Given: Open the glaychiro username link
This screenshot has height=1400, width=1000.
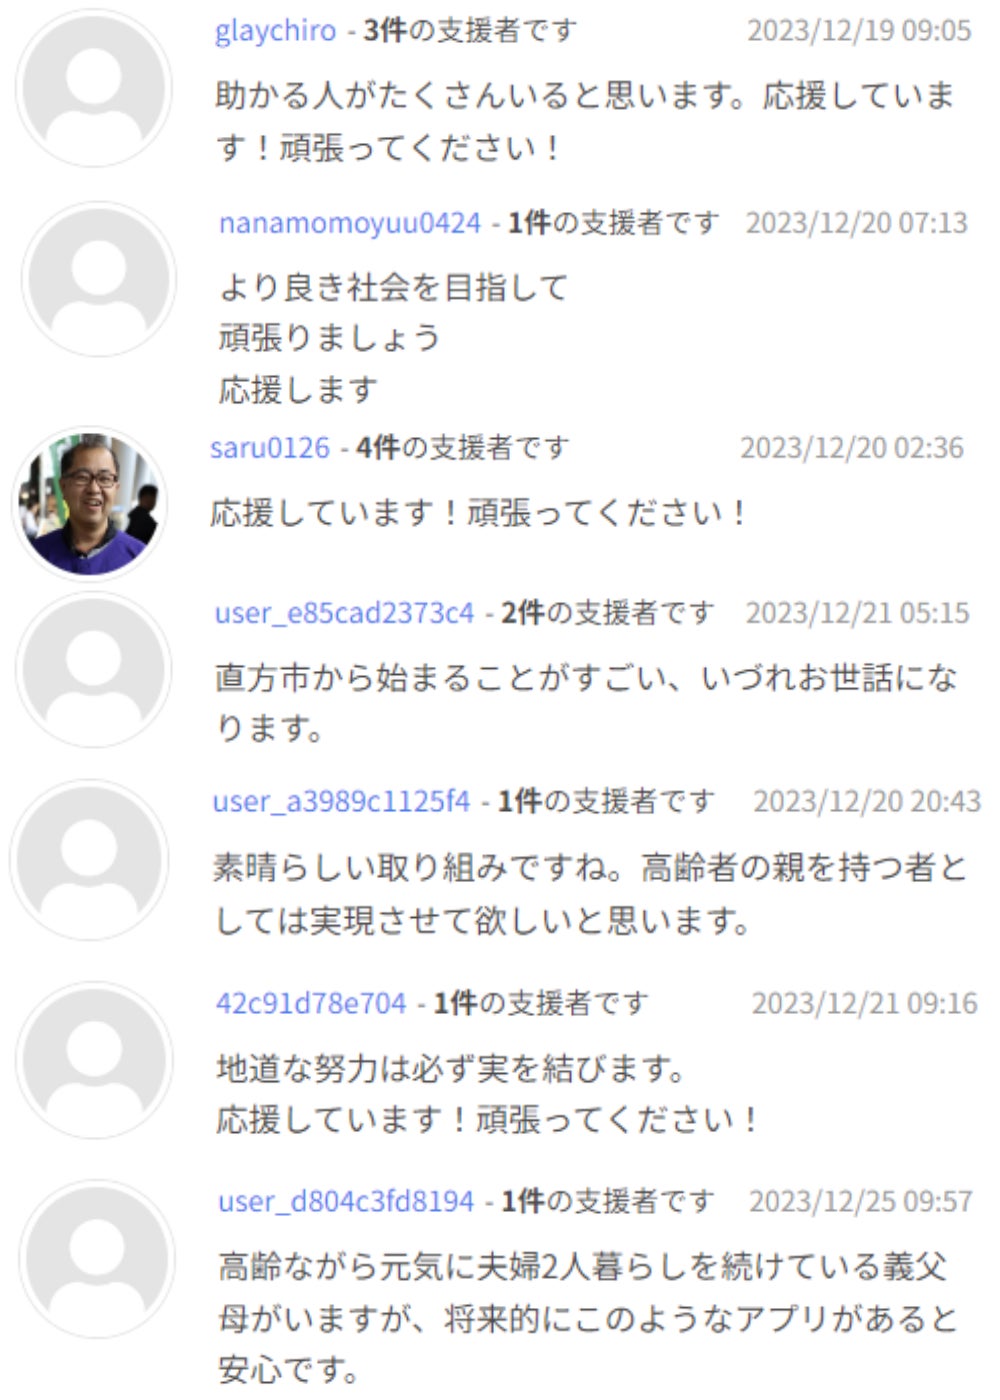Looking at the screenshot, I should (x=275, y=31).
